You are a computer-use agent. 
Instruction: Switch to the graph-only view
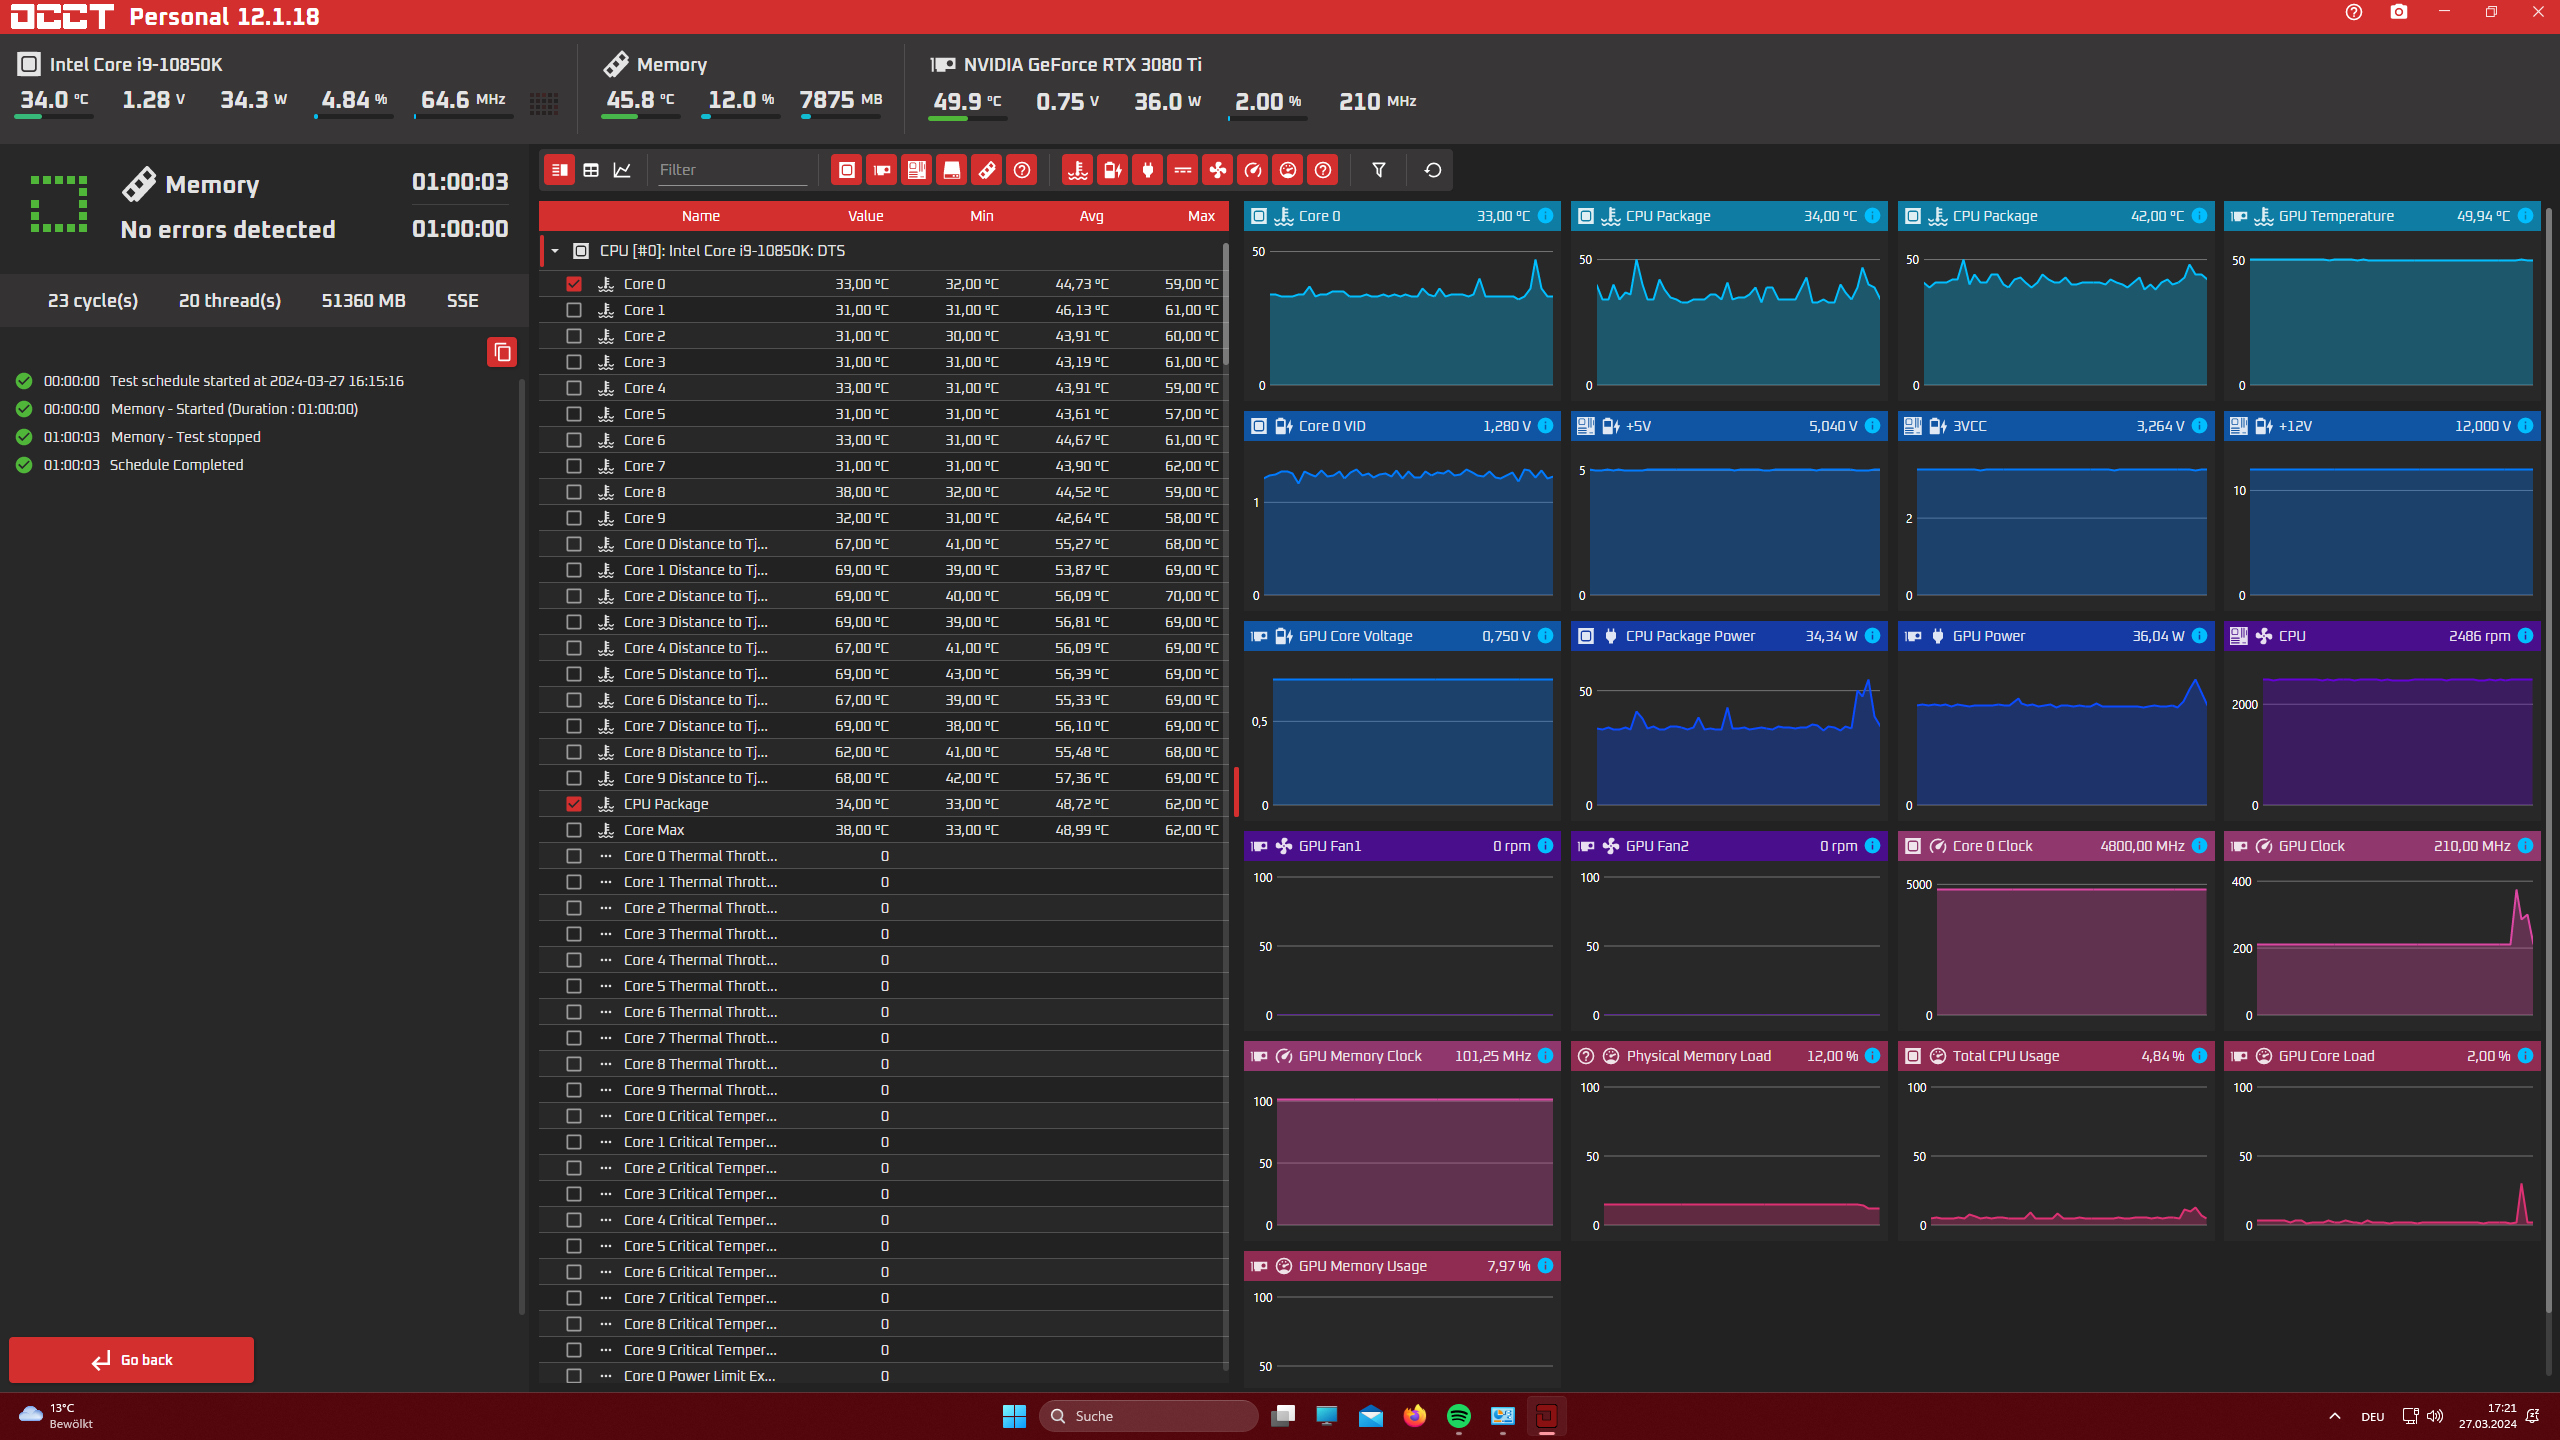tap(622, 170)
